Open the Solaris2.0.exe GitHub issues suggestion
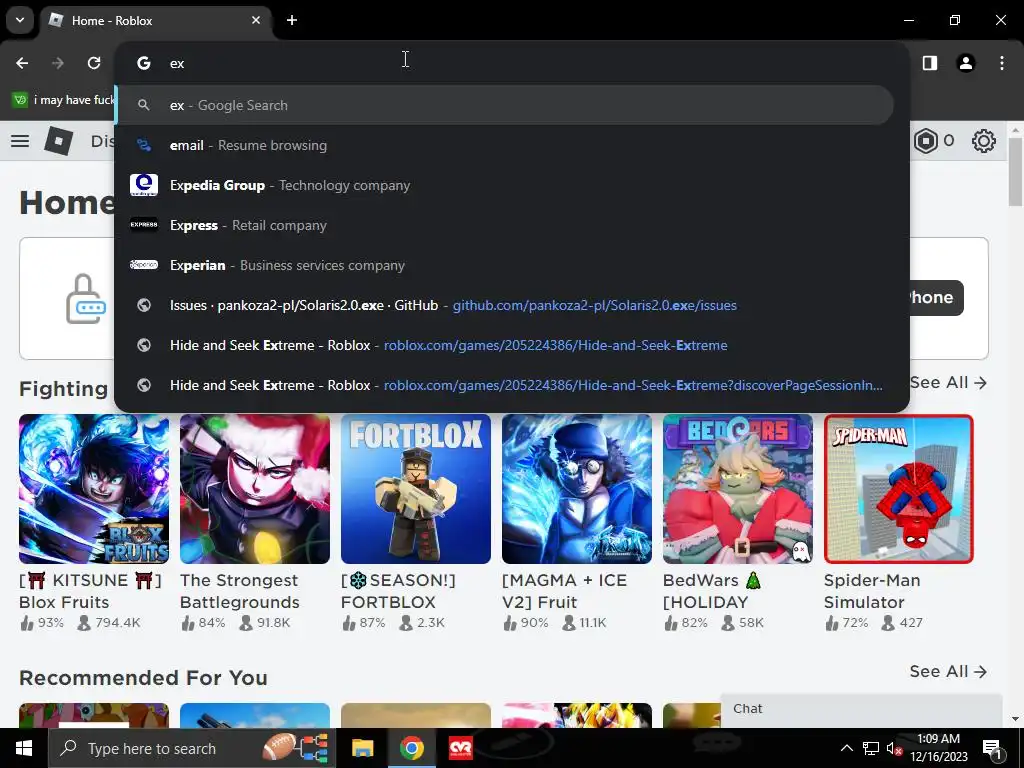1024x768 pixels. pyautogui.click(x=504, y=305)
